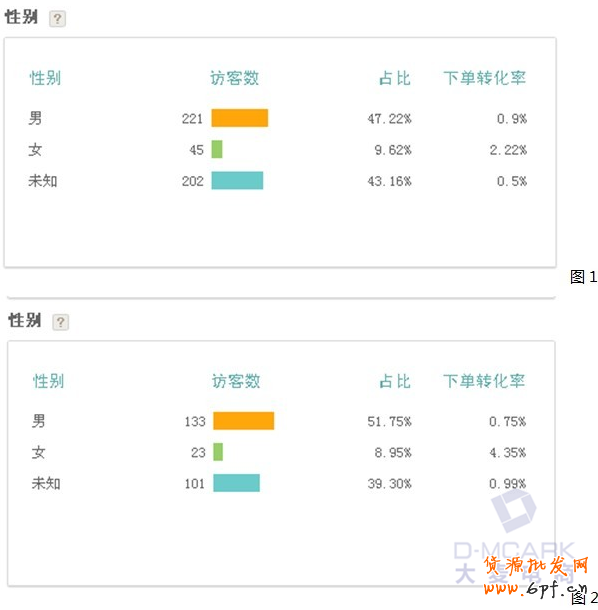Click the green 女 bar in the second chart
The image size is (598, 610).
(218, 452)
